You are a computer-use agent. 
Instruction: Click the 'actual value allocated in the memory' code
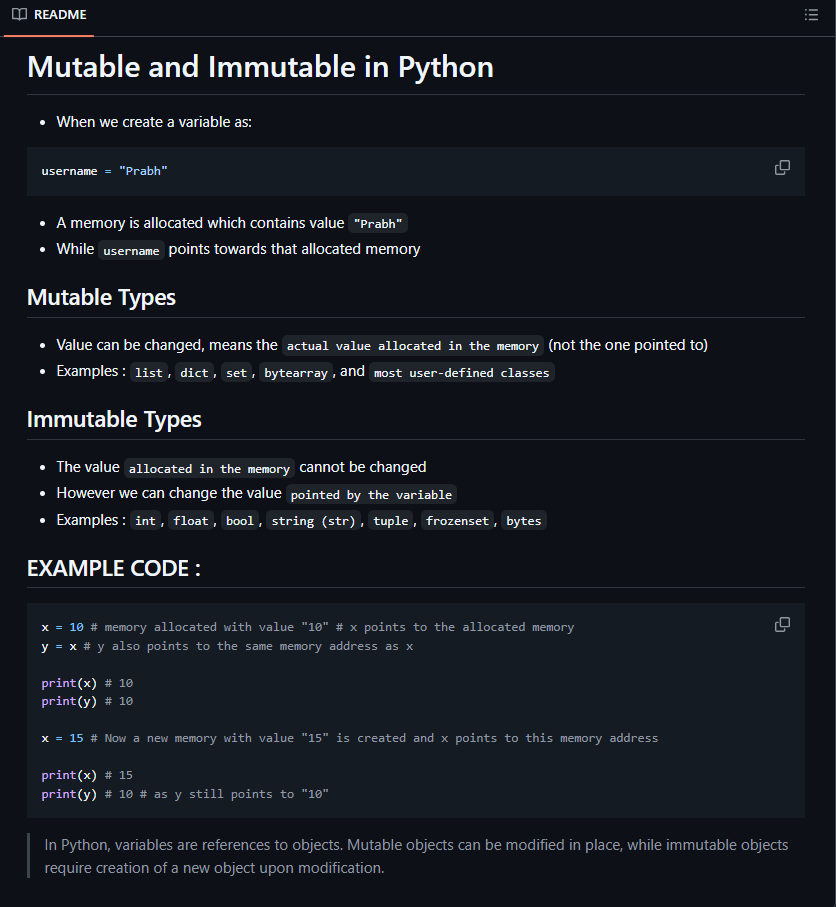click(413, 346)
